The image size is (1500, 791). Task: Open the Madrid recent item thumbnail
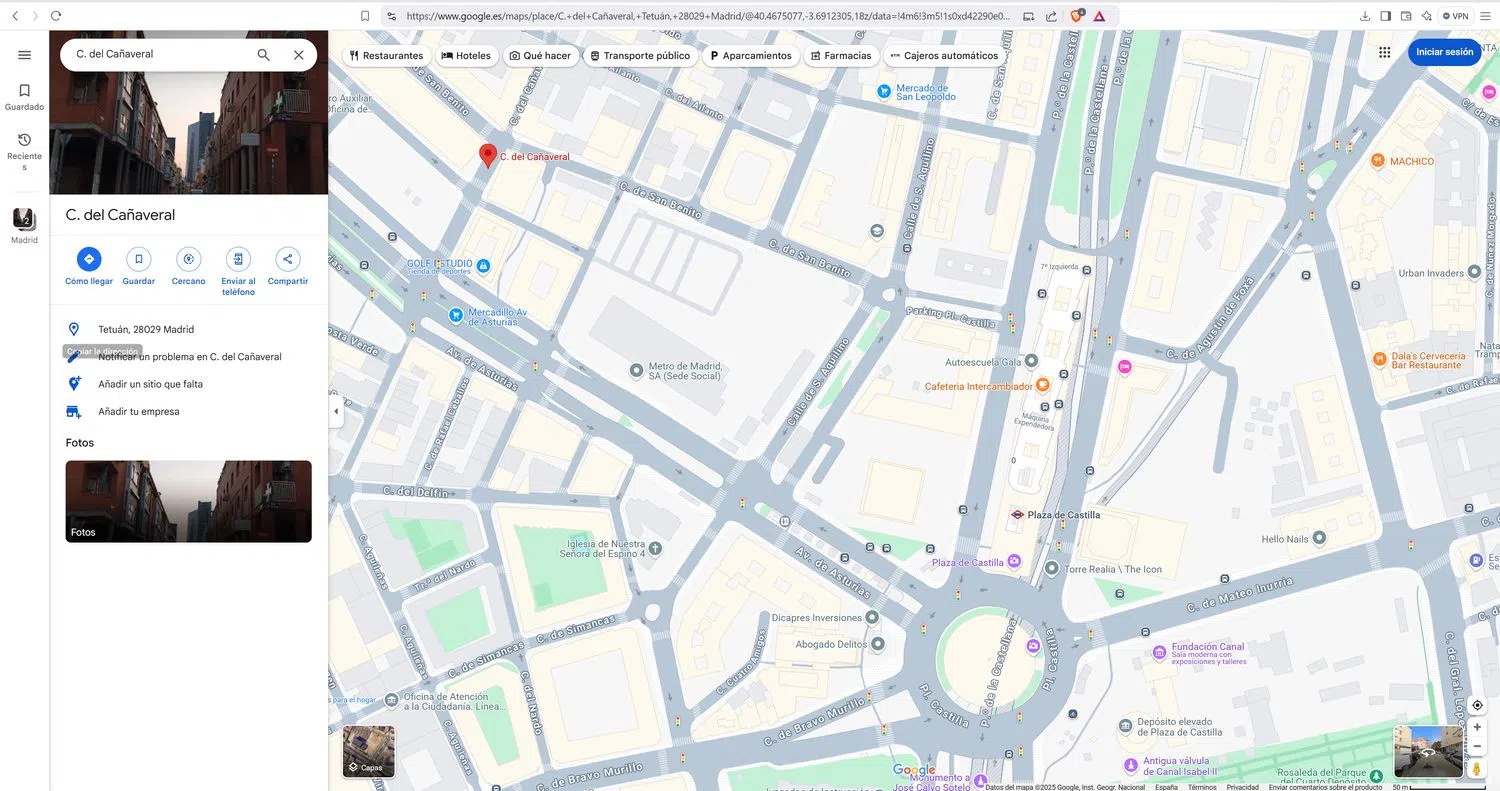pos(25,219)
